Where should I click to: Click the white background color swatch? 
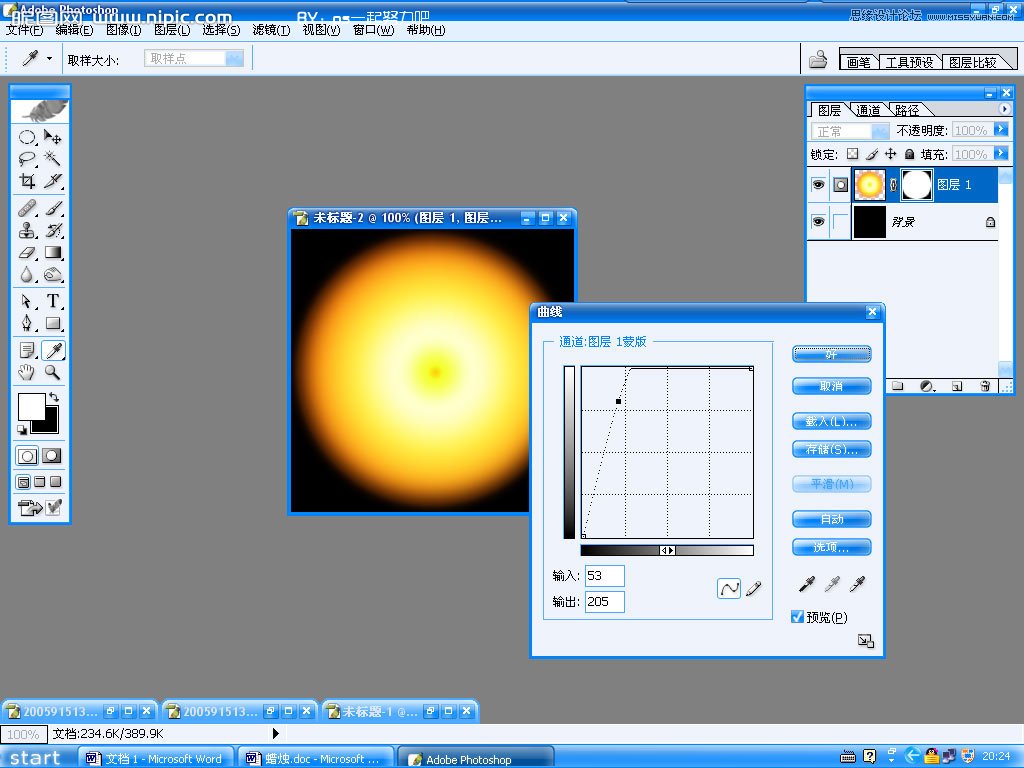[x=30, y=406]
